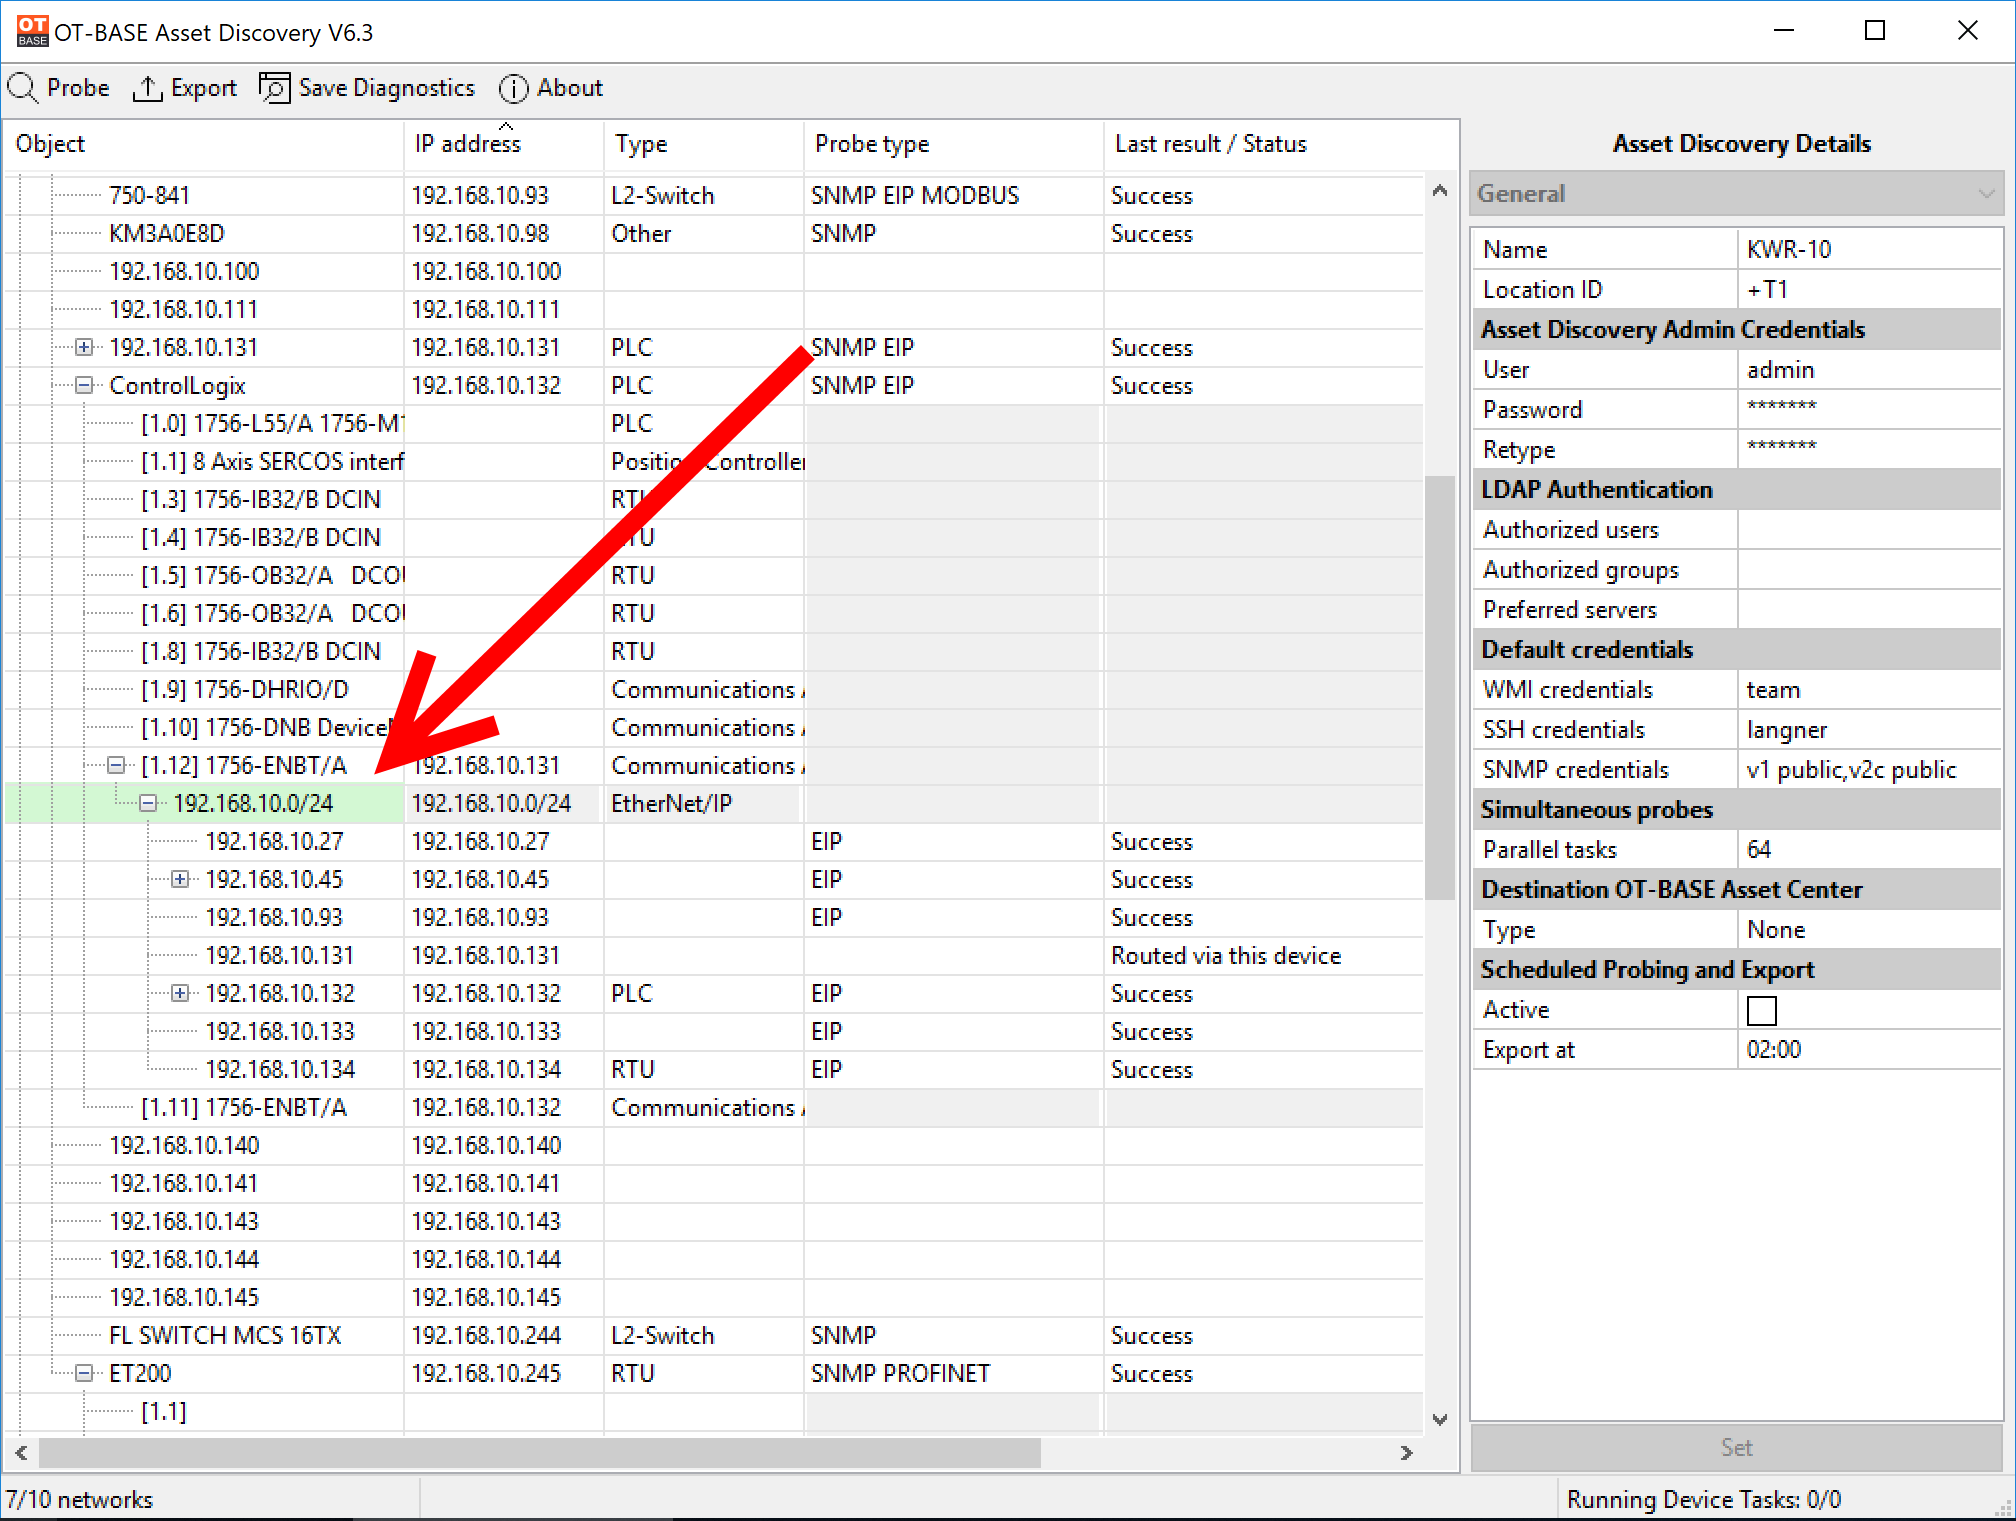Screen dimensions: 2016x1521
Task: Click horizontal scrollbar left arrow
Action: click(21, 1453)
